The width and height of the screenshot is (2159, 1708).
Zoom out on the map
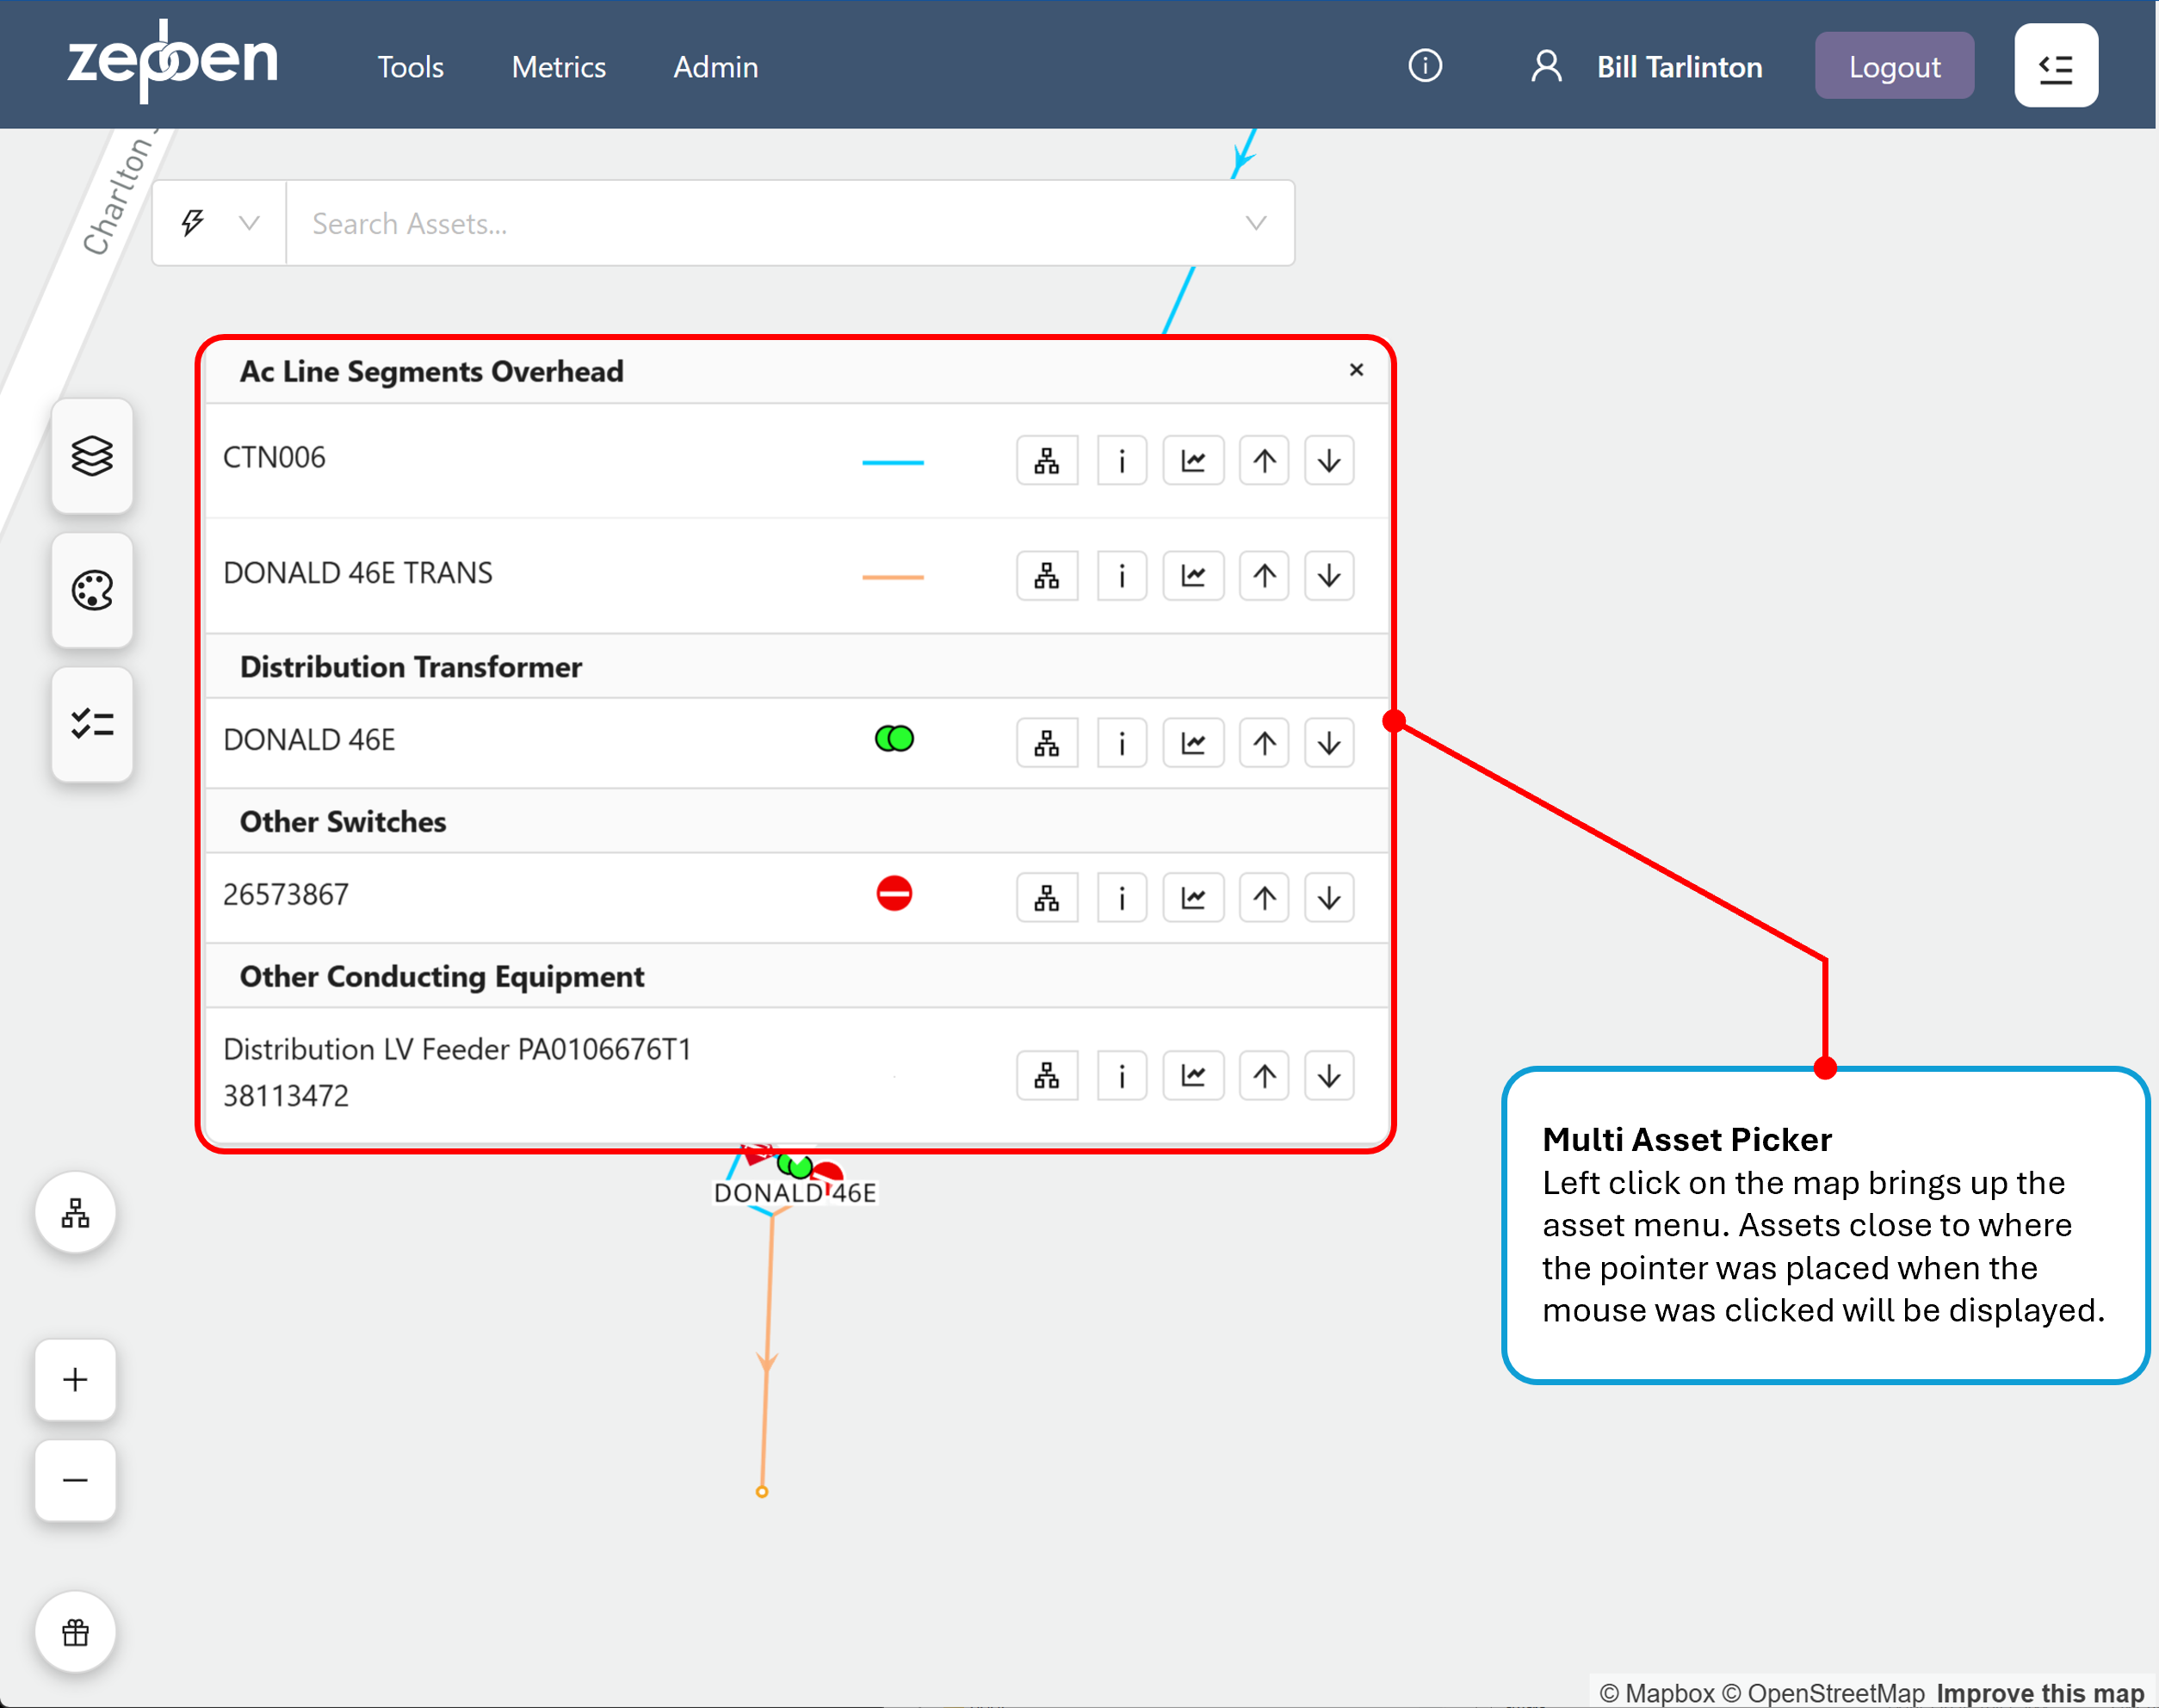click(76, 1480)
